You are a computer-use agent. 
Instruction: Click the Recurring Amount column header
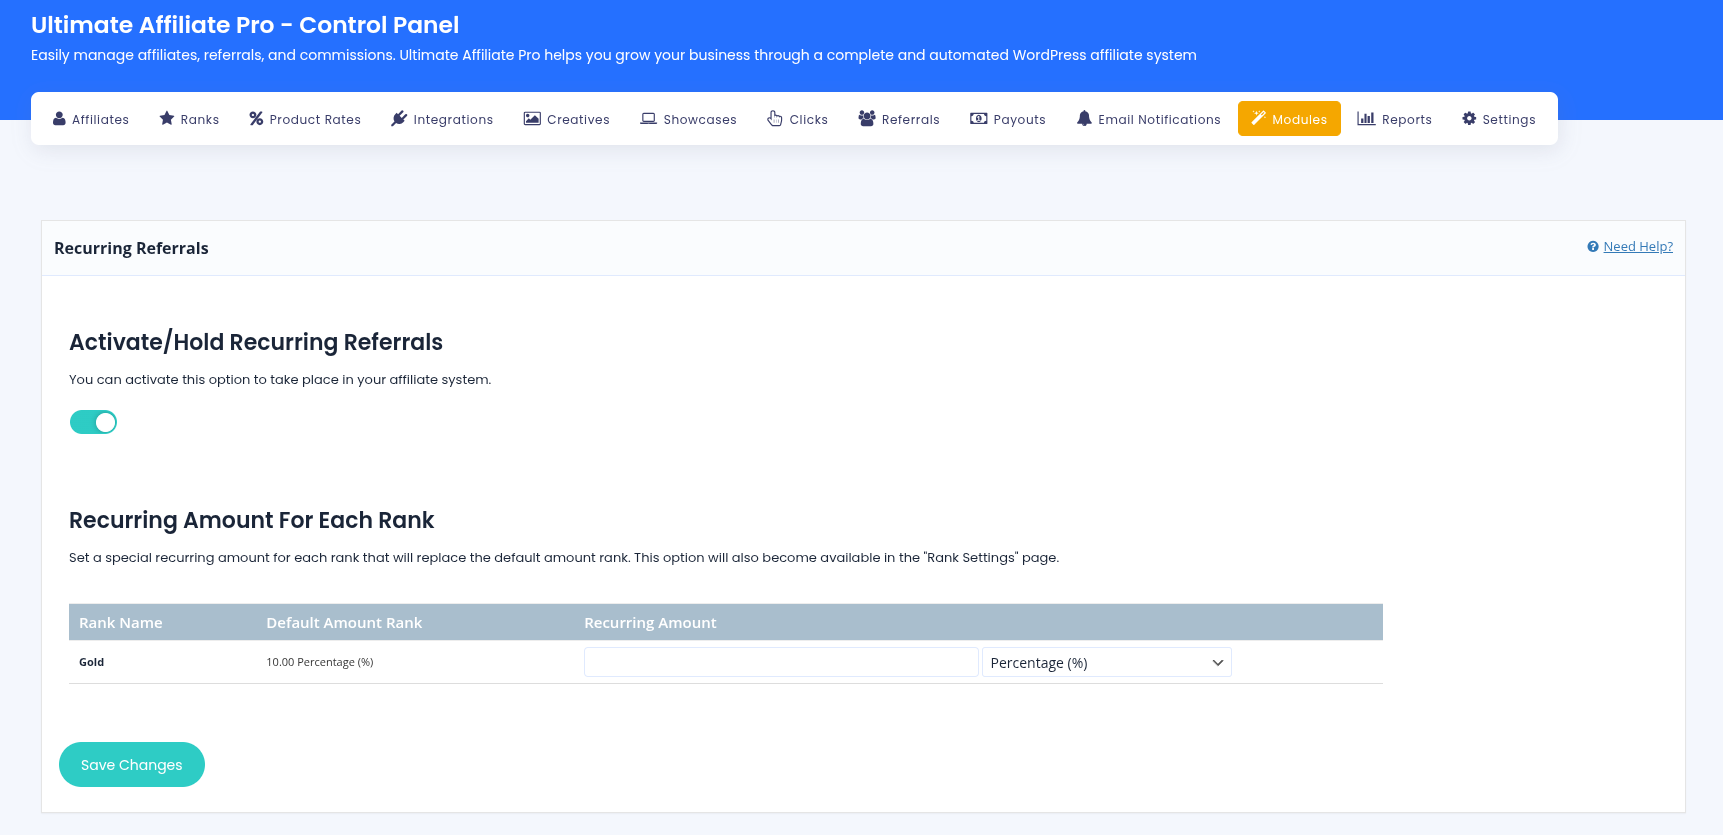pos(650,623)
